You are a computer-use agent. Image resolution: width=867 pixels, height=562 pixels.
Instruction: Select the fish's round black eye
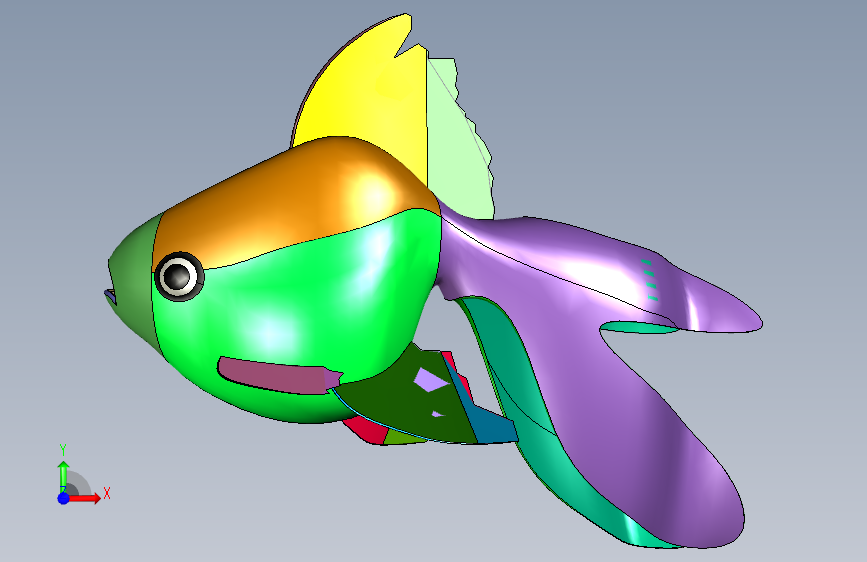tap(179, 276)
